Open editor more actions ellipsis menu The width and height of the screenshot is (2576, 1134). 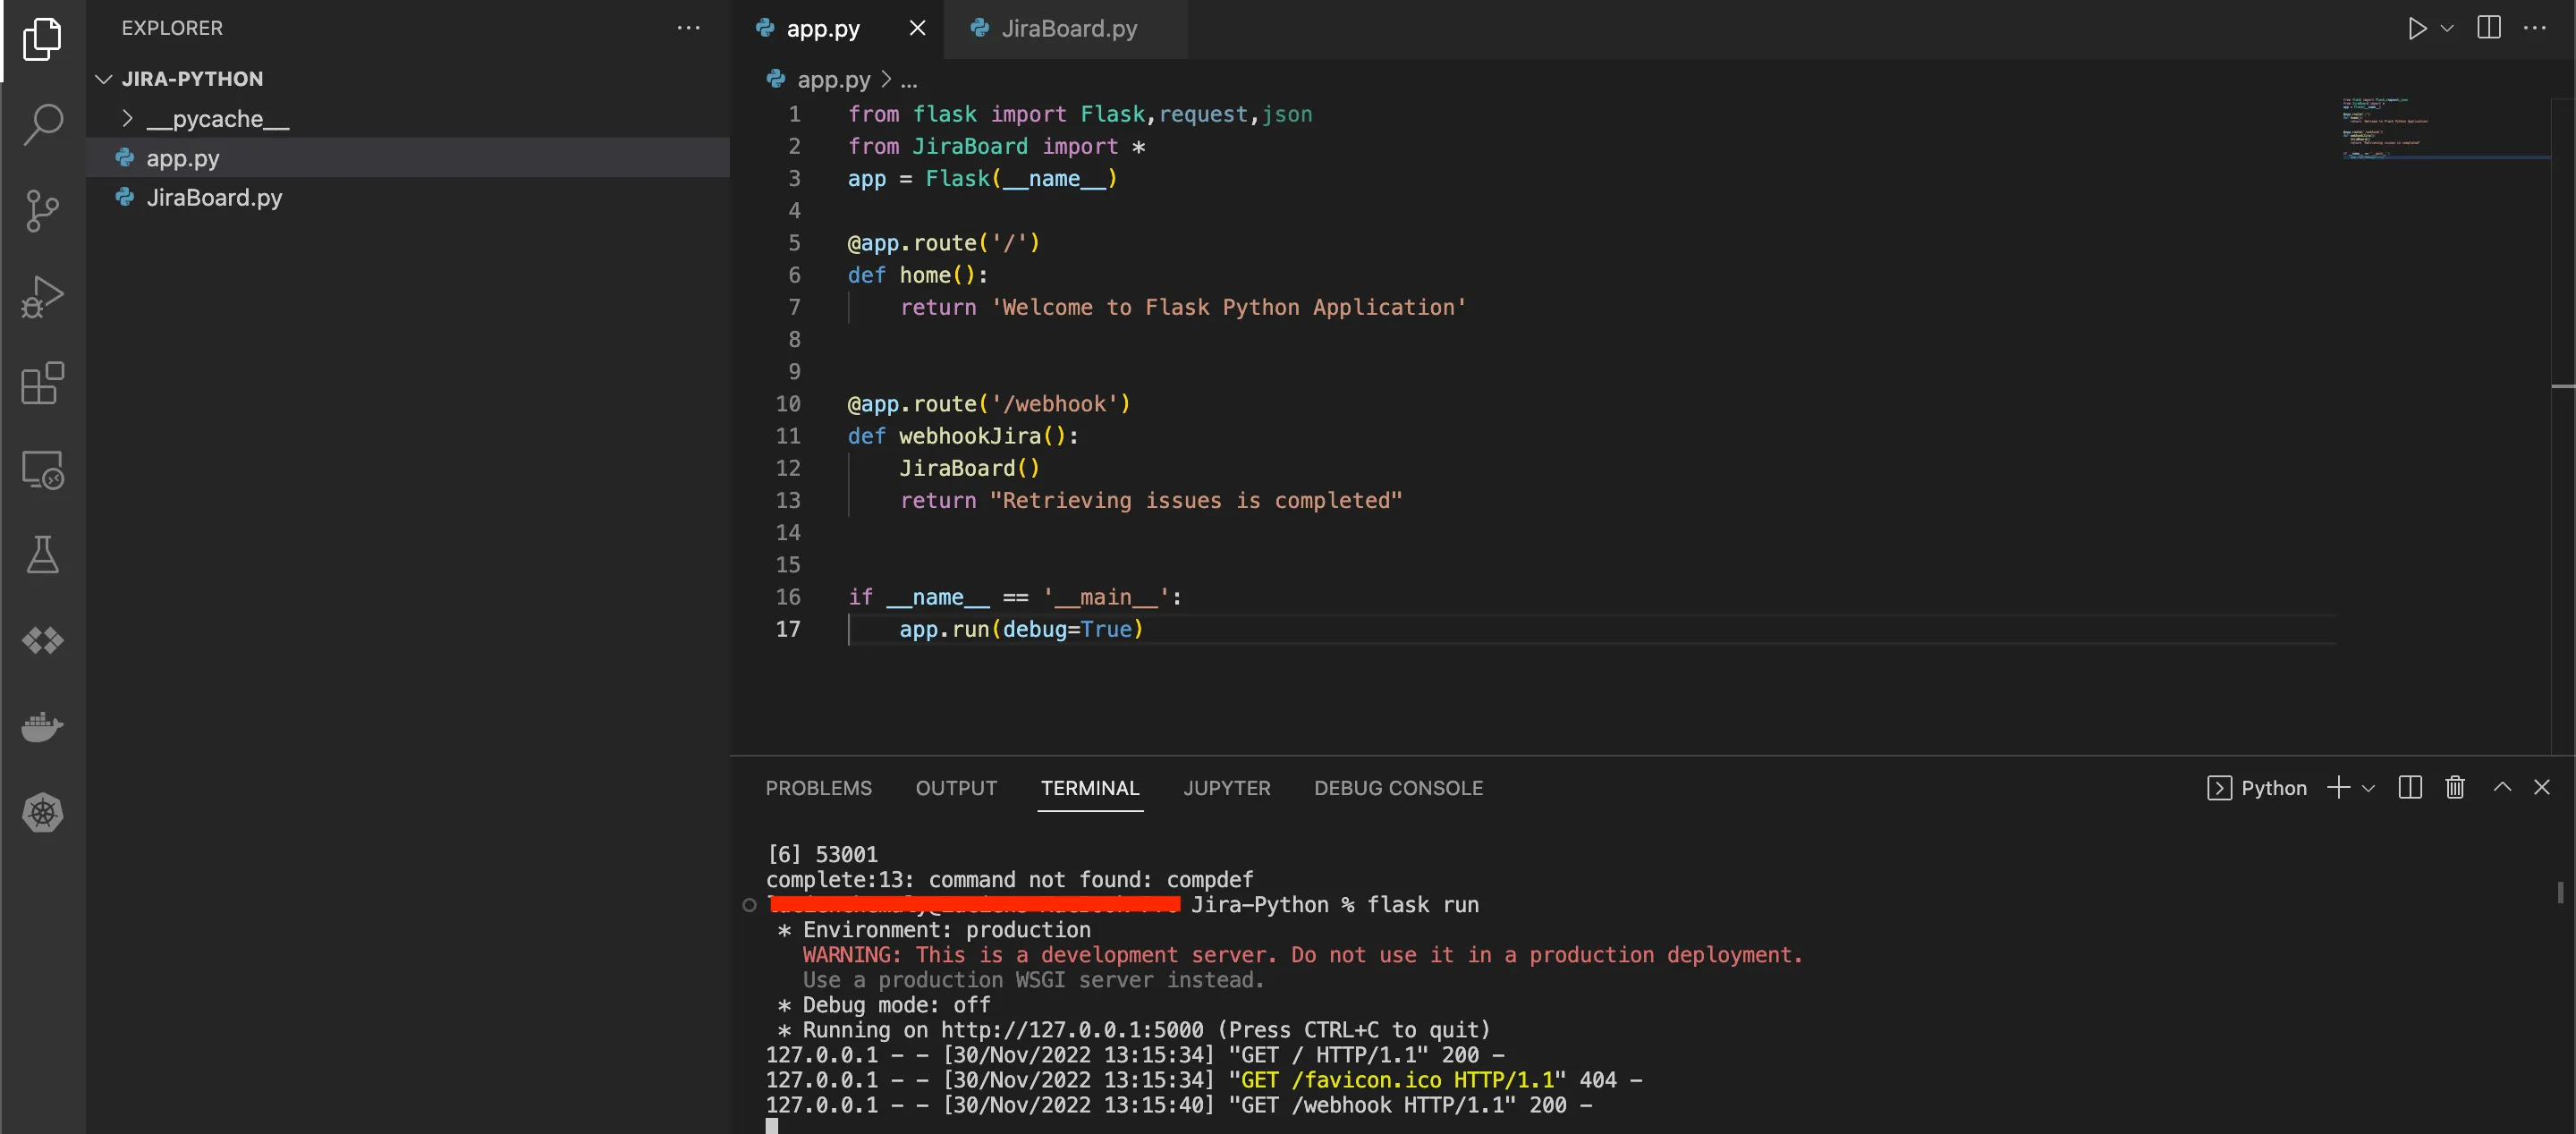pos(2535,28)
